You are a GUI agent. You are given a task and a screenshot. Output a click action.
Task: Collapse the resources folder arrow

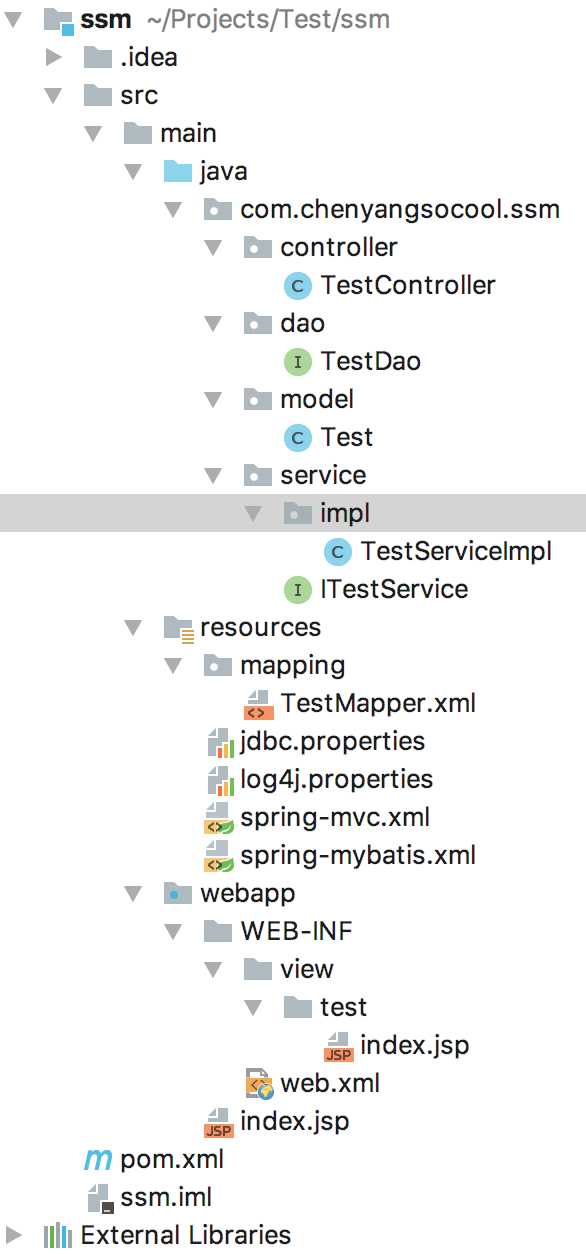click(x=132, y=628)
